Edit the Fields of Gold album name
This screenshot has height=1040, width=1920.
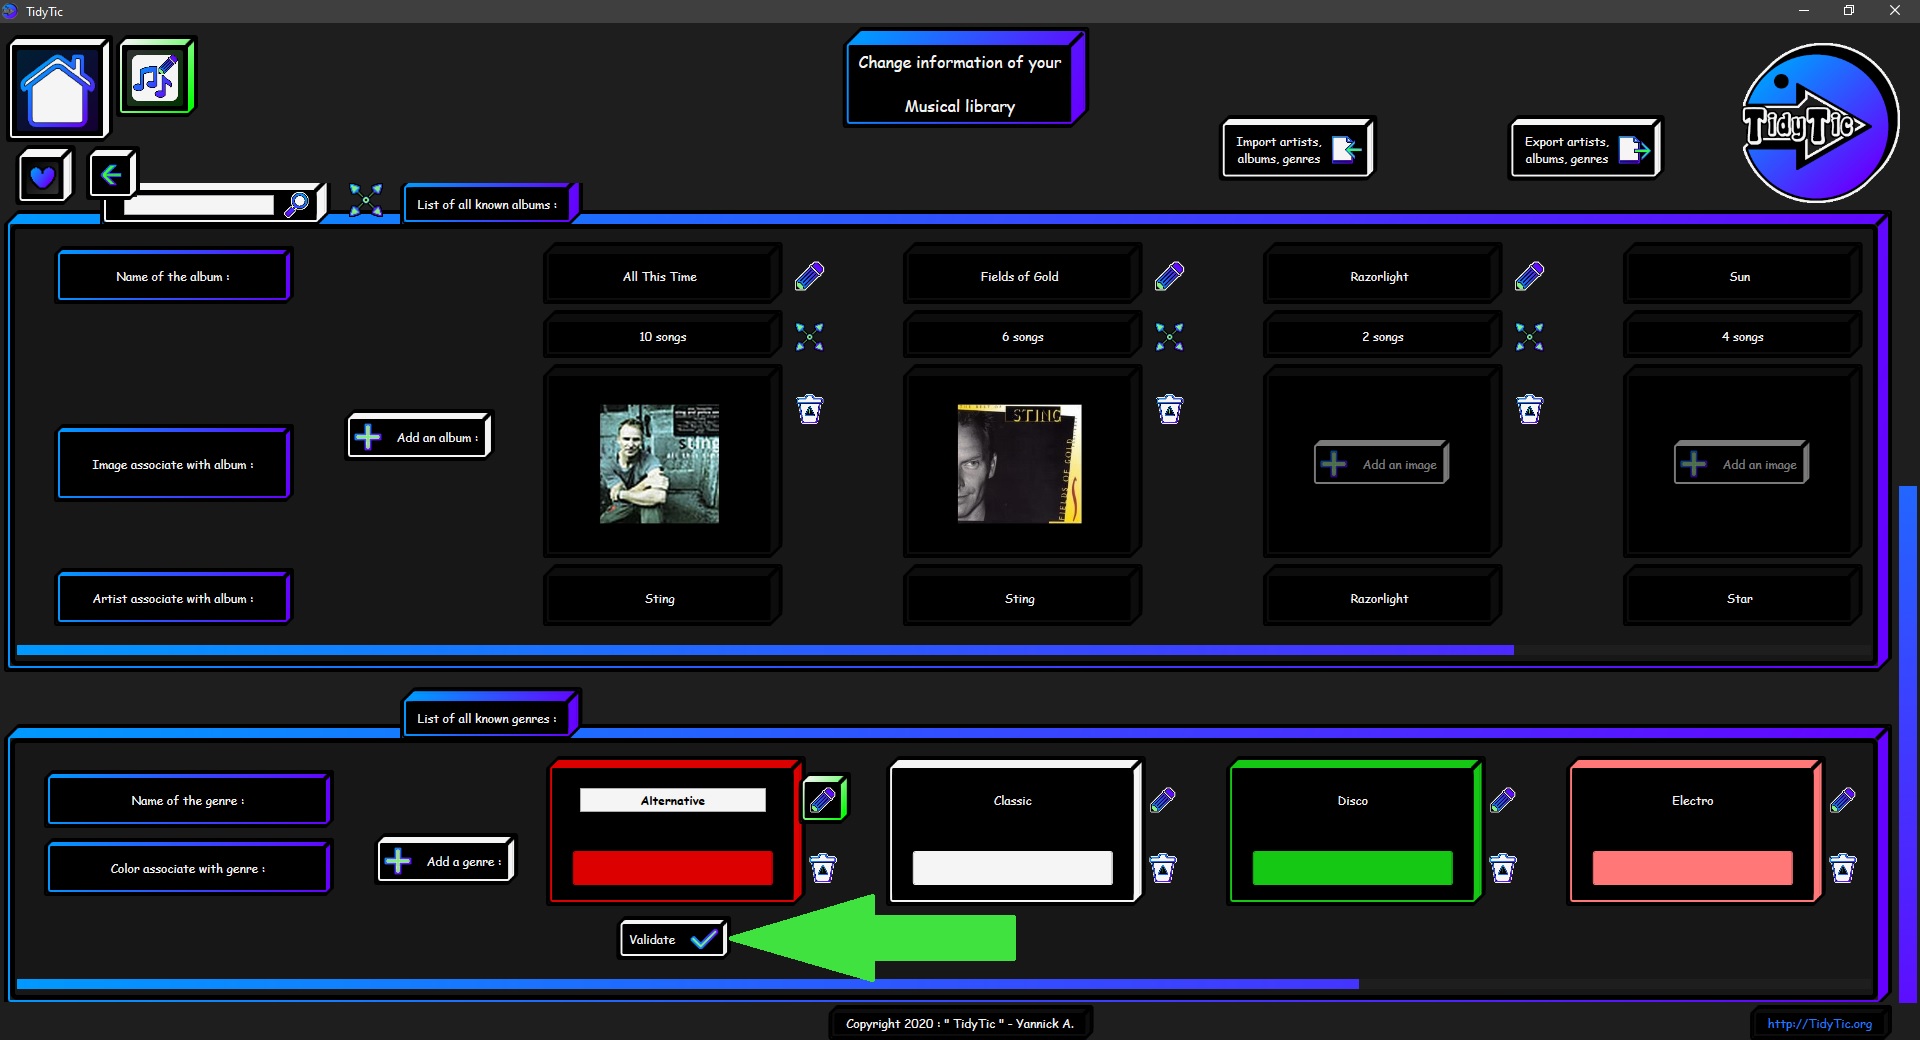(x=1169, y=276)
